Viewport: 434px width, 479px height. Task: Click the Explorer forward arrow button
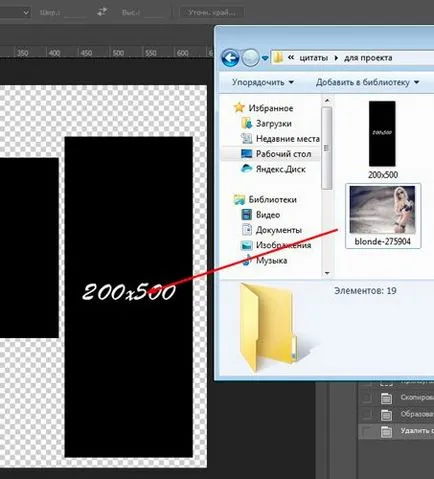[x=250, y=58]
